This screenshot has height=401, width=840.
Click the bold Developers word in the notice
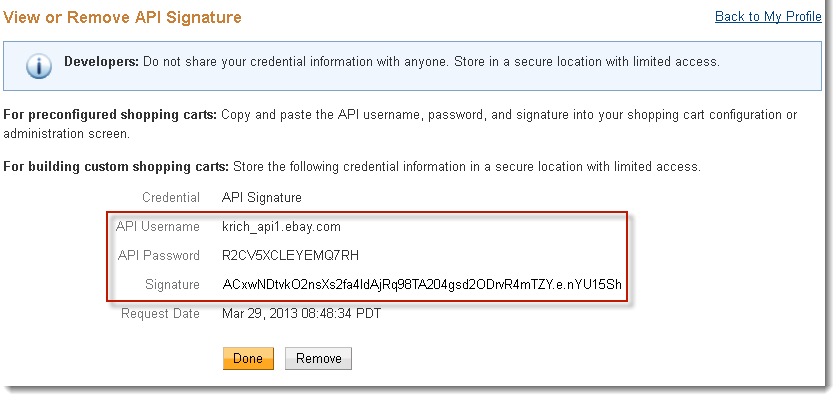(101, 62)
